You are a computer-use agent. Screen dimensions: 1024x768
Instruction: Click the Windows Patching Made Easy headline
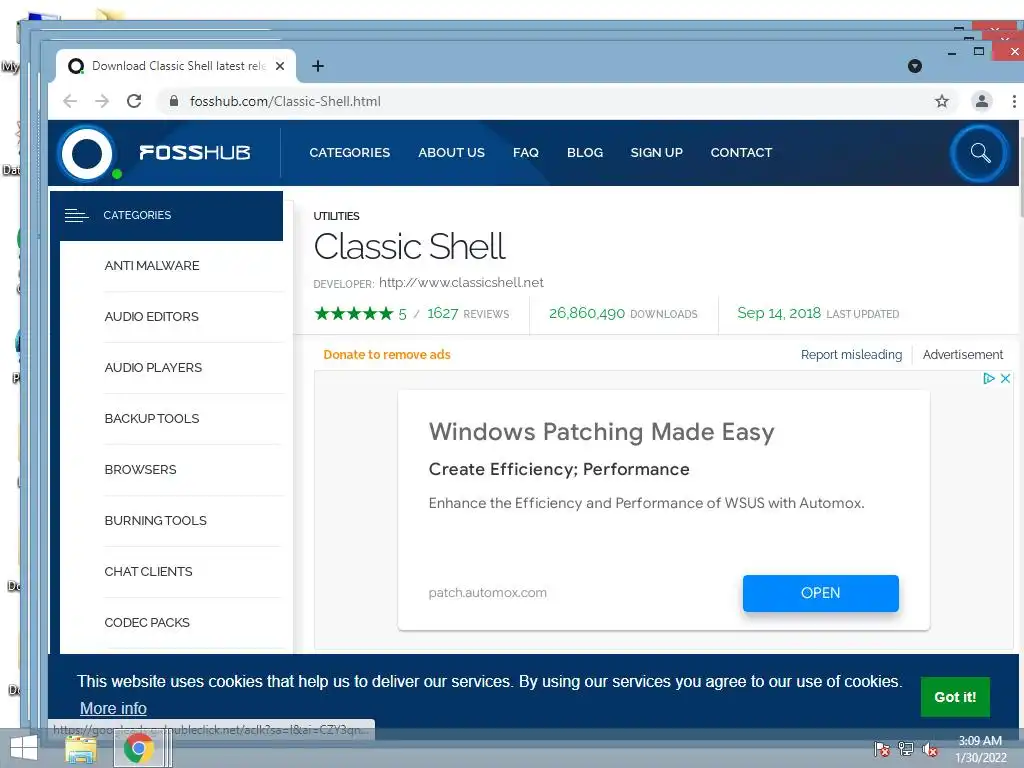(601, 432)
